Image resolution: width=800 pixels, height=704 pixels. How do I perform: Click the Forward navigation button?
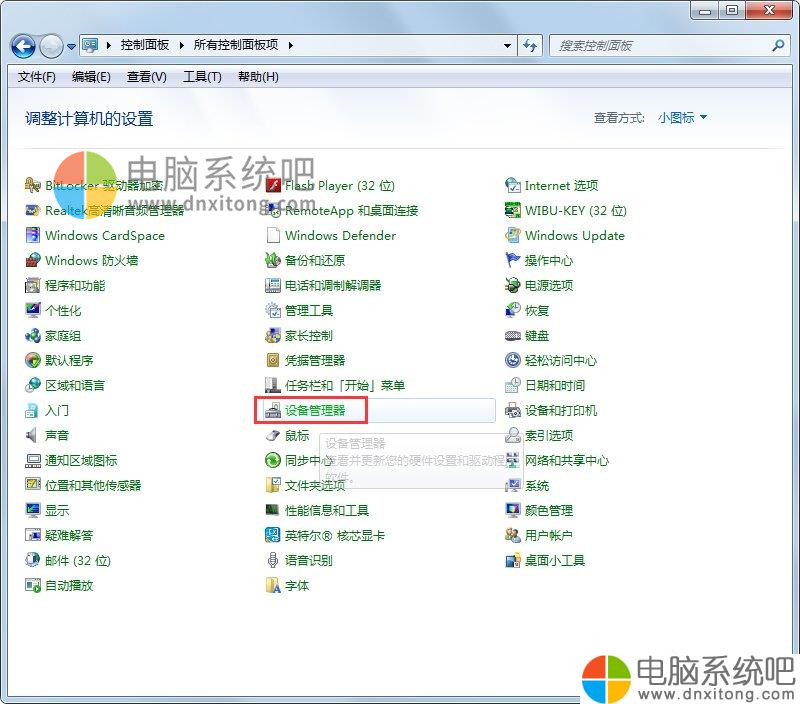pyautogui.click(x=51, y=46)
